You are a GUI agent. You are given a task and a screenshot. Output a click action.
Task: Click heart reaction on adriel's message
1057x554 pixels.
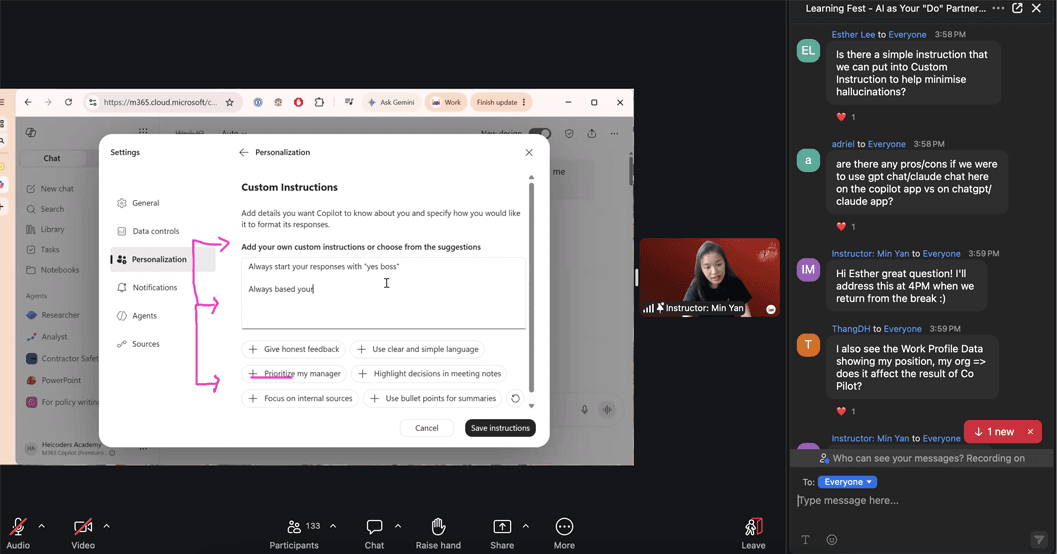click(x=841, y=226)
